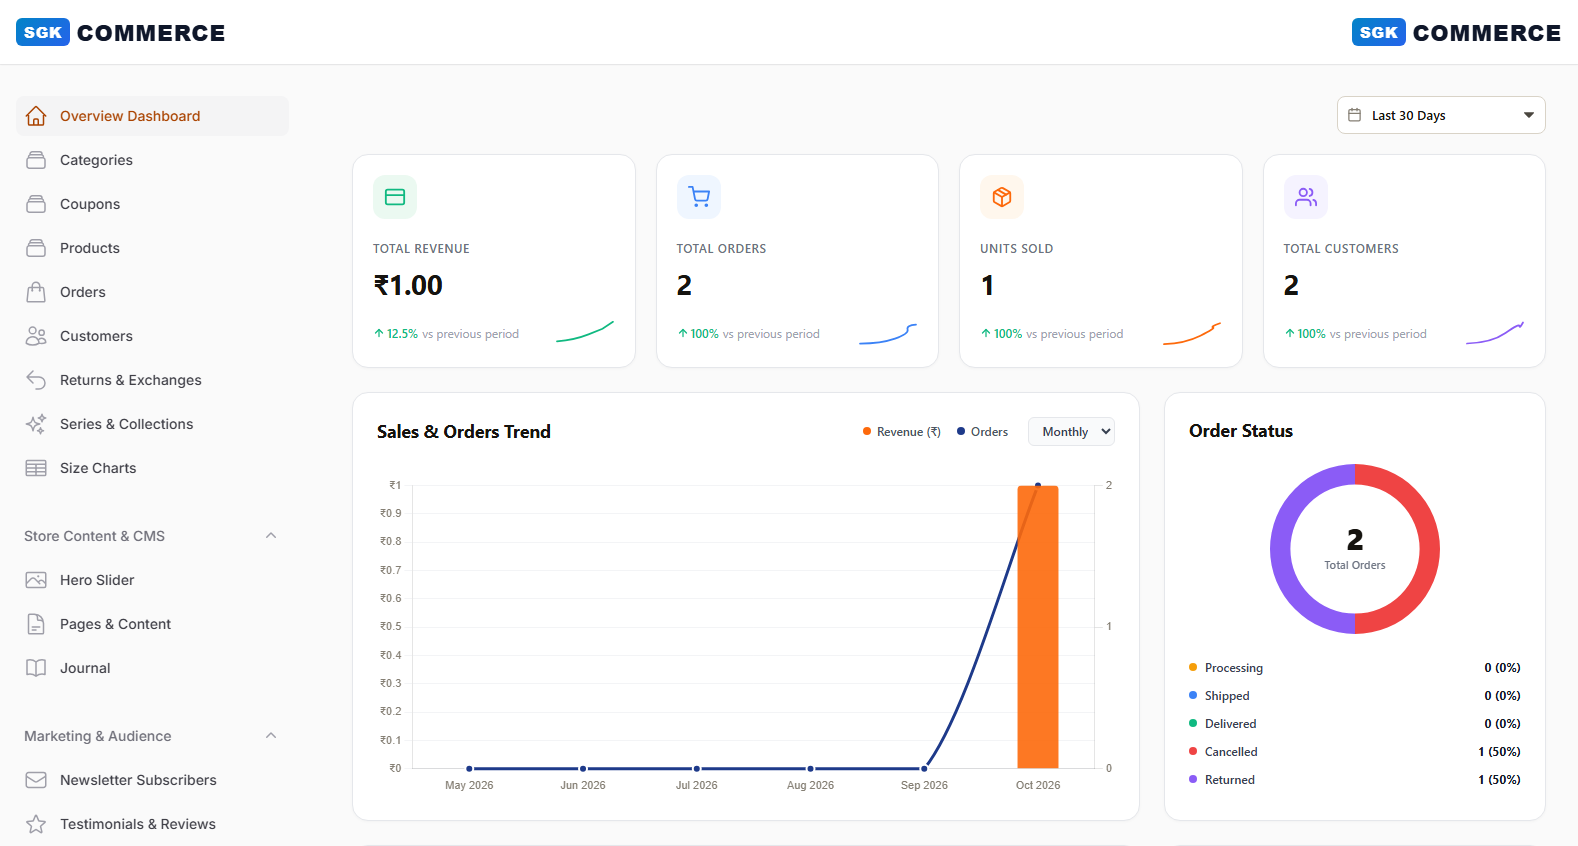Open Series & Collections page
This screenshot has width=1578, height=846.
tap(152, 424)
